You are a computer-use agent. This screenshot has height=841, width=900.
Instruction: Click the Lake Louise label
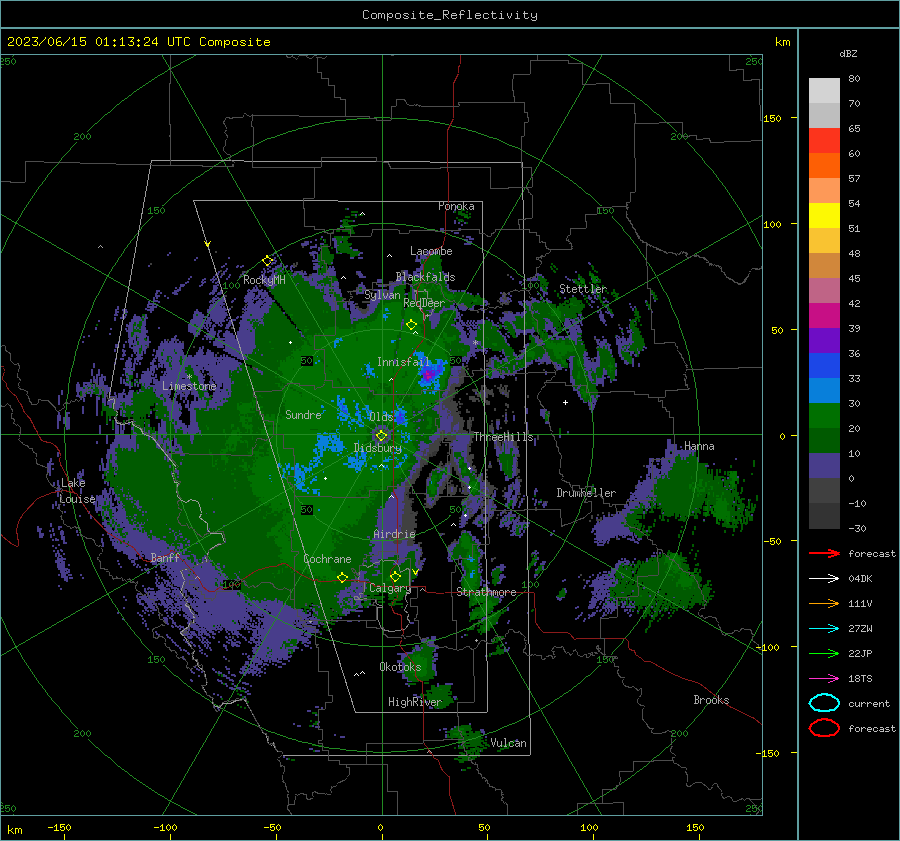[77, 491]
